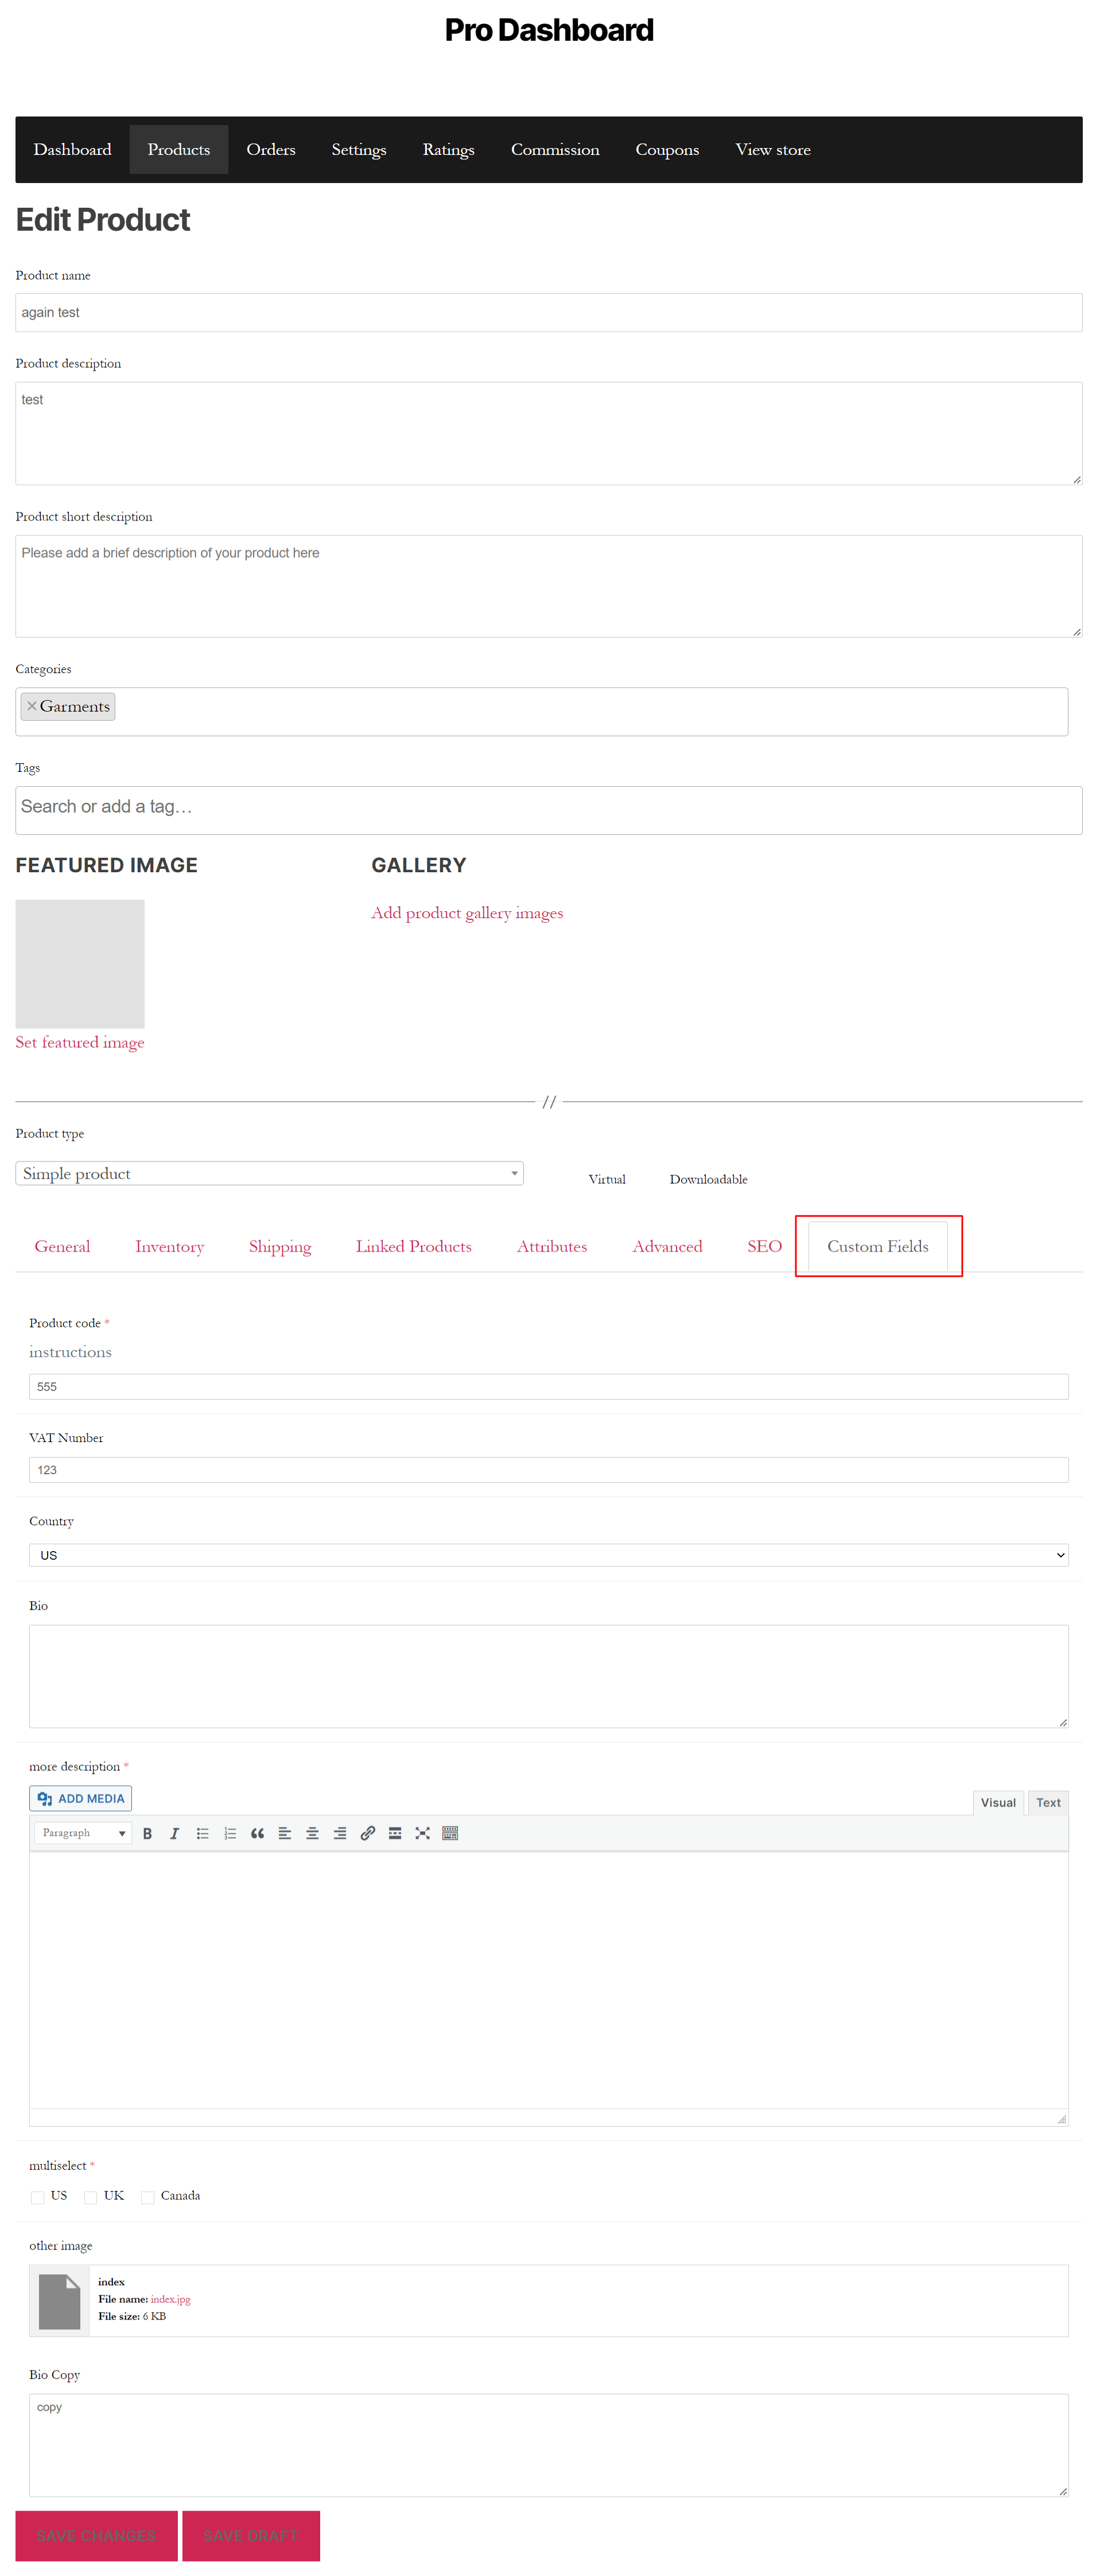This screenshot has height=2576, width=1100.
Task: Apply italic formatting in editor toolbar
Action: click(175, 1833)
